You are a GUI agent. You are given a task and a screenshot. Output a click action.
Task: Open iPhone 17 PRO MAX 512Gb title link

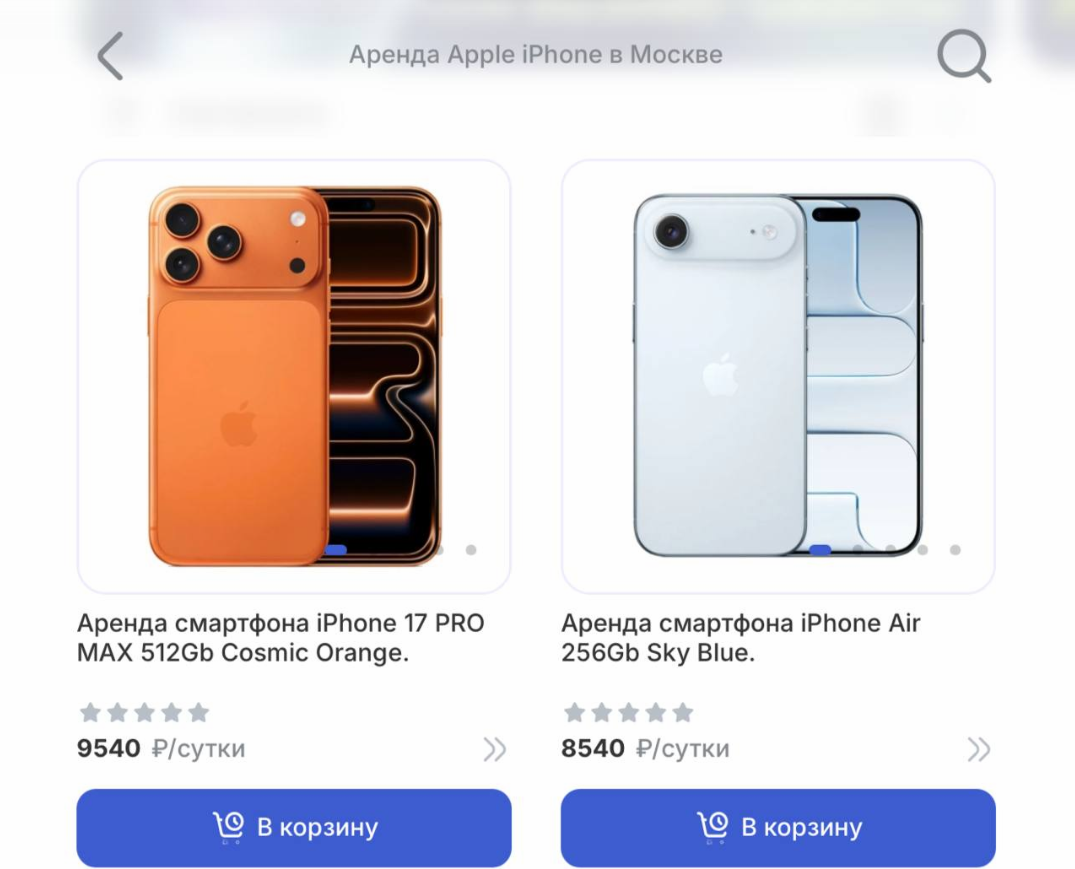[280, 637]
